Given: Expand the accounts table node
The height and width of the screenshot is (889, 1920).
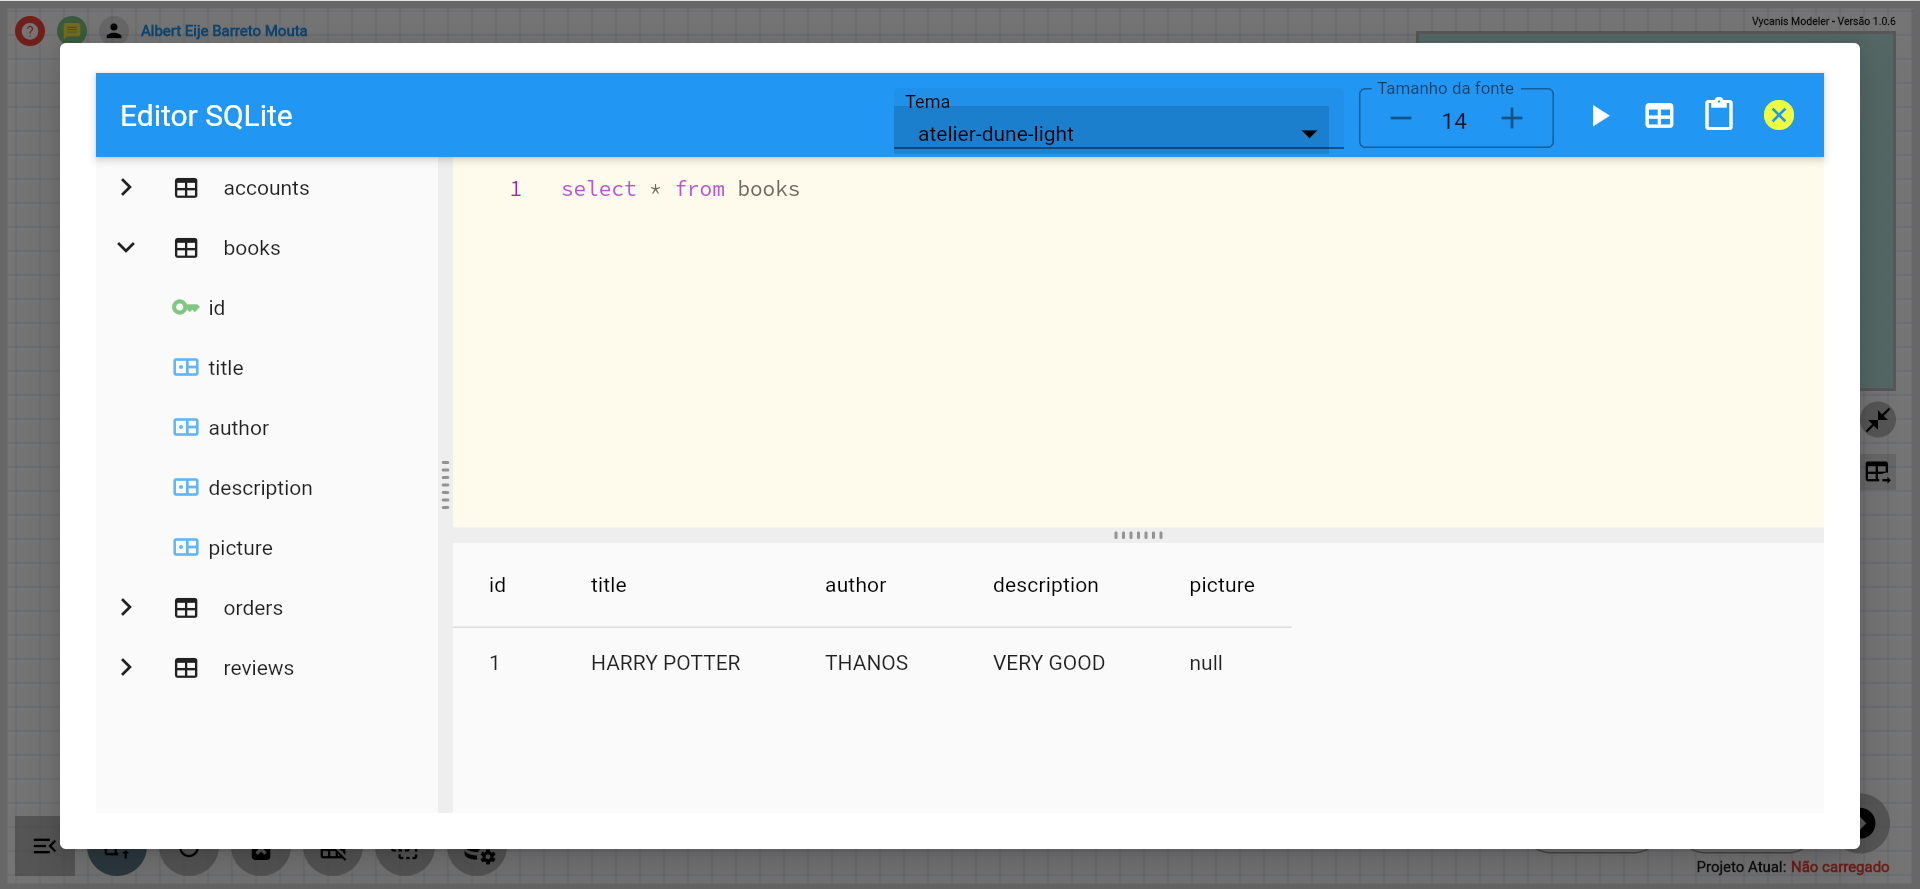Looking at the screenshot, I should pos(126,188).
